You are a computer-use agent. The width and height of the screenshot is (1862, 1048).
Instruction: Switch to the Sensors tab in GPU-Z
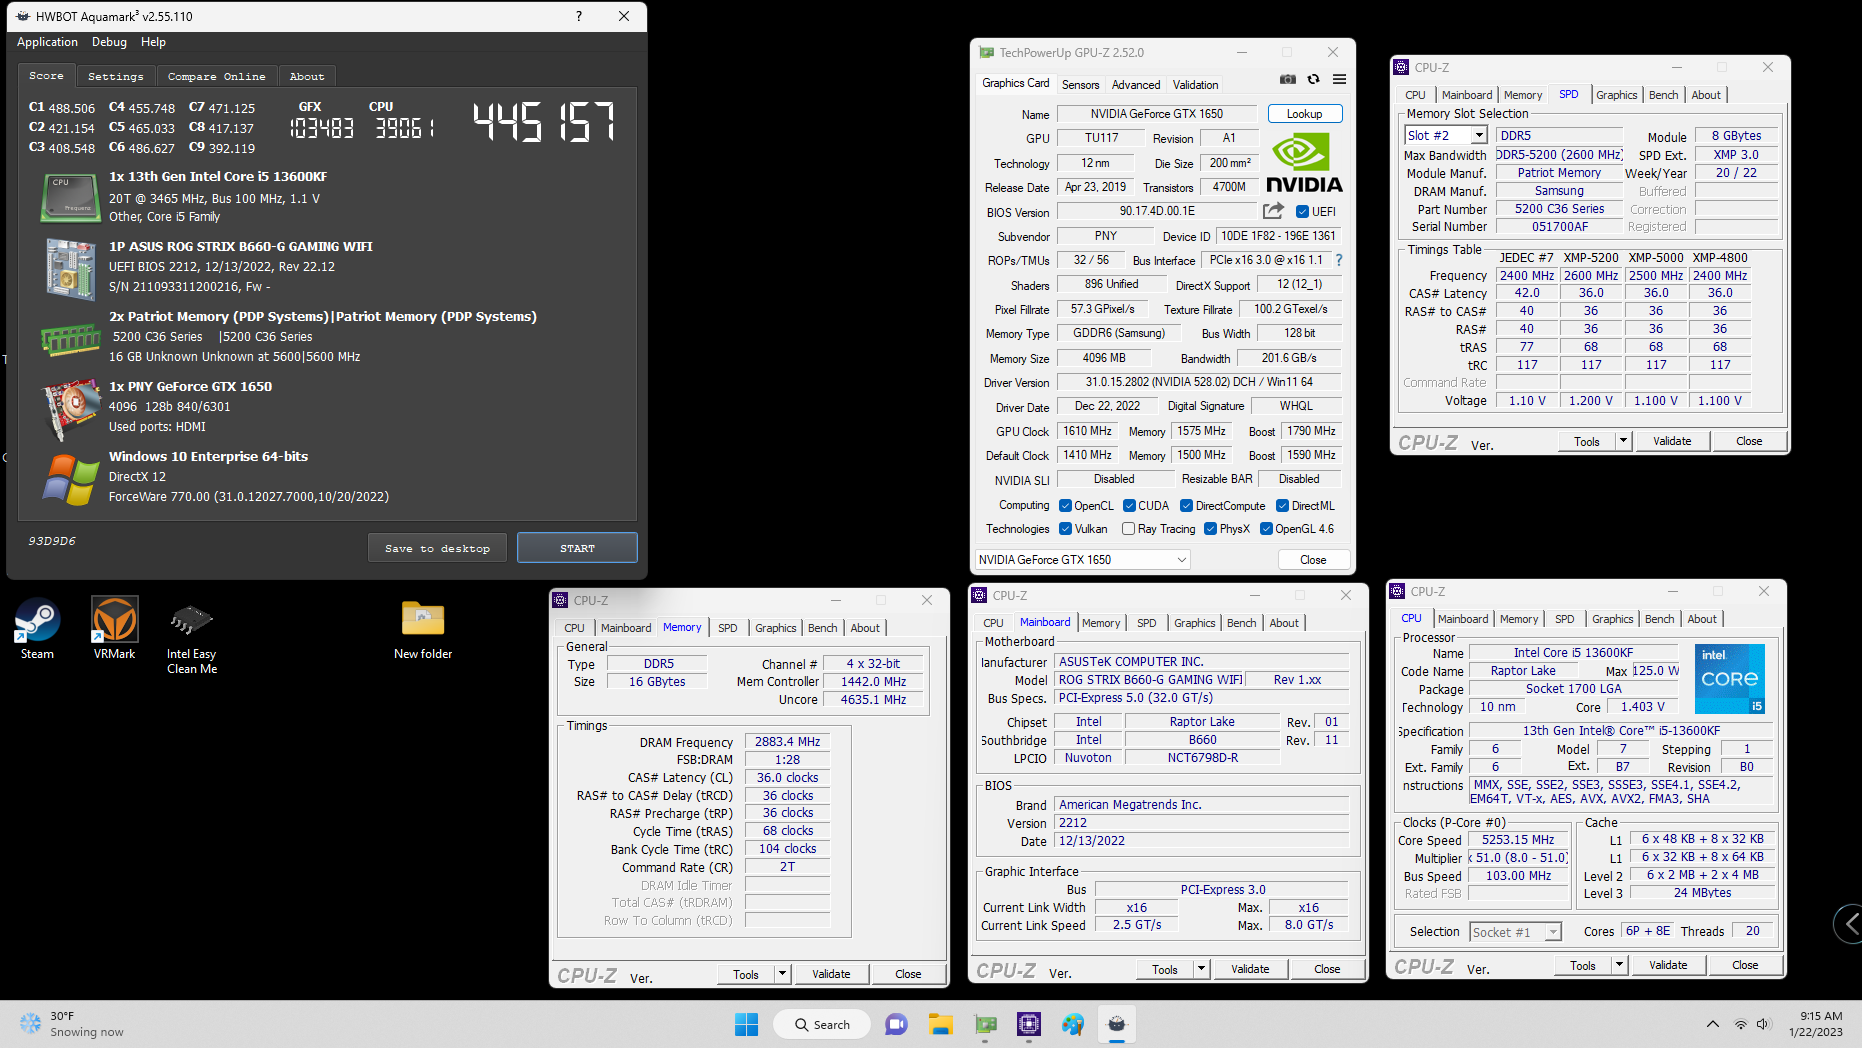[x=1080, y=85]
